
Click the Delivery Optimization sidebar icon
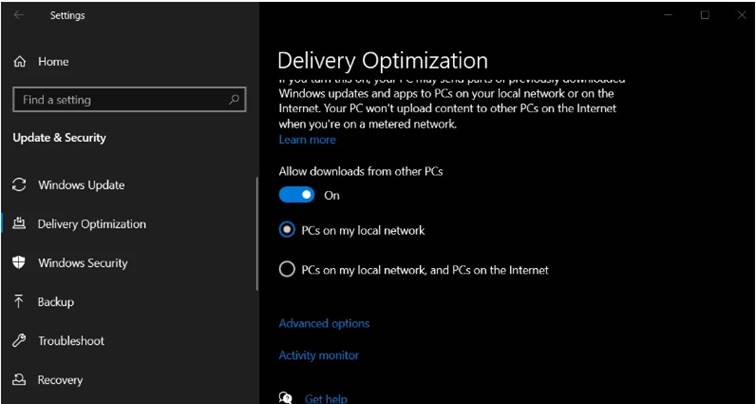click(x=19, y=224)
